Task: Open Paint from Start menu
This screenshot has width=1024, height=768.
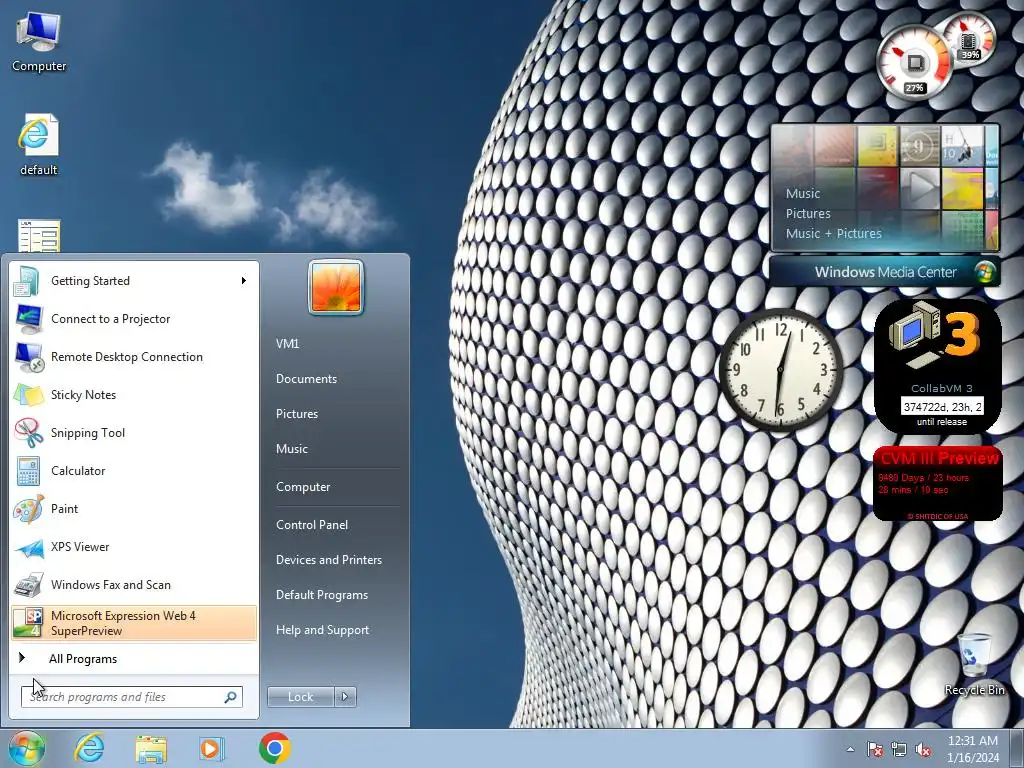Action: pos(134,509)
